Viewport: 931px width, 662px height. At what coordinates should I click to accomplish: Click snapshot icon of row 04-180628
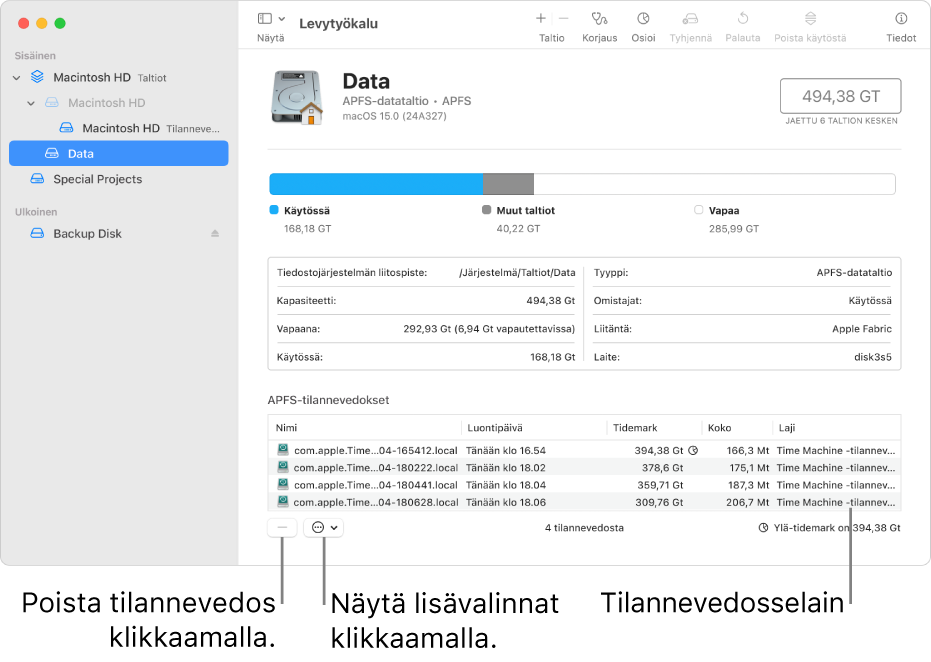283,502
